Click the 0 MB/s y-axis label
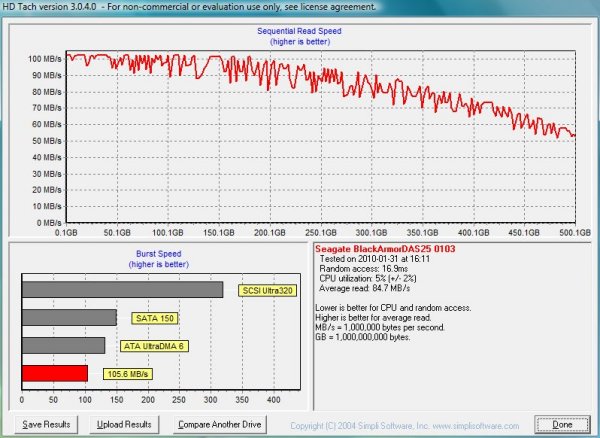The width and height of the screenshot is (600, 438). click(49, 223)
